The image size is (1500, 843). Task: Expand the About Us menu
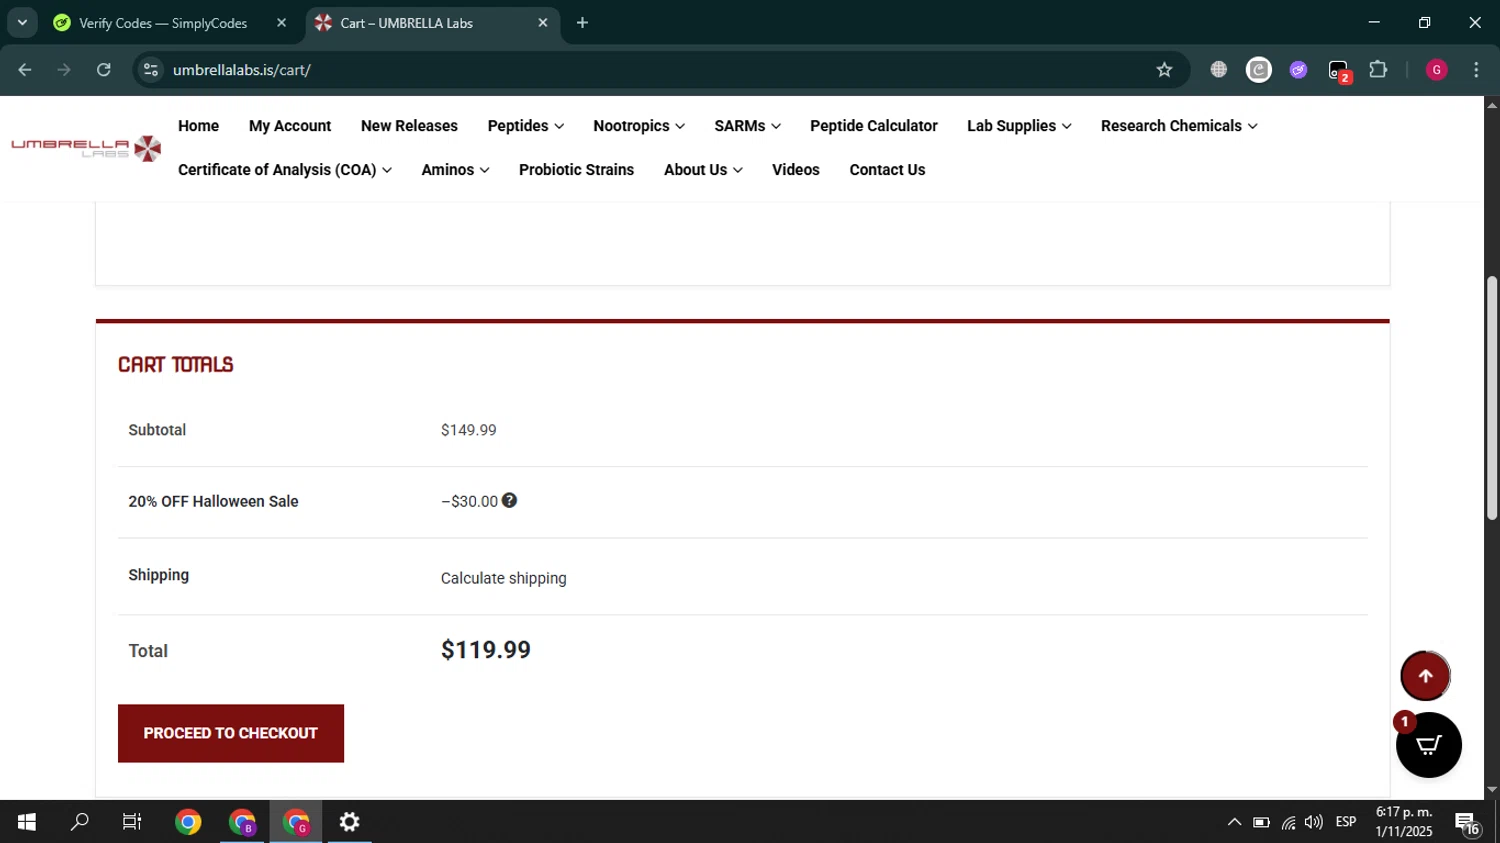point(703,170)
